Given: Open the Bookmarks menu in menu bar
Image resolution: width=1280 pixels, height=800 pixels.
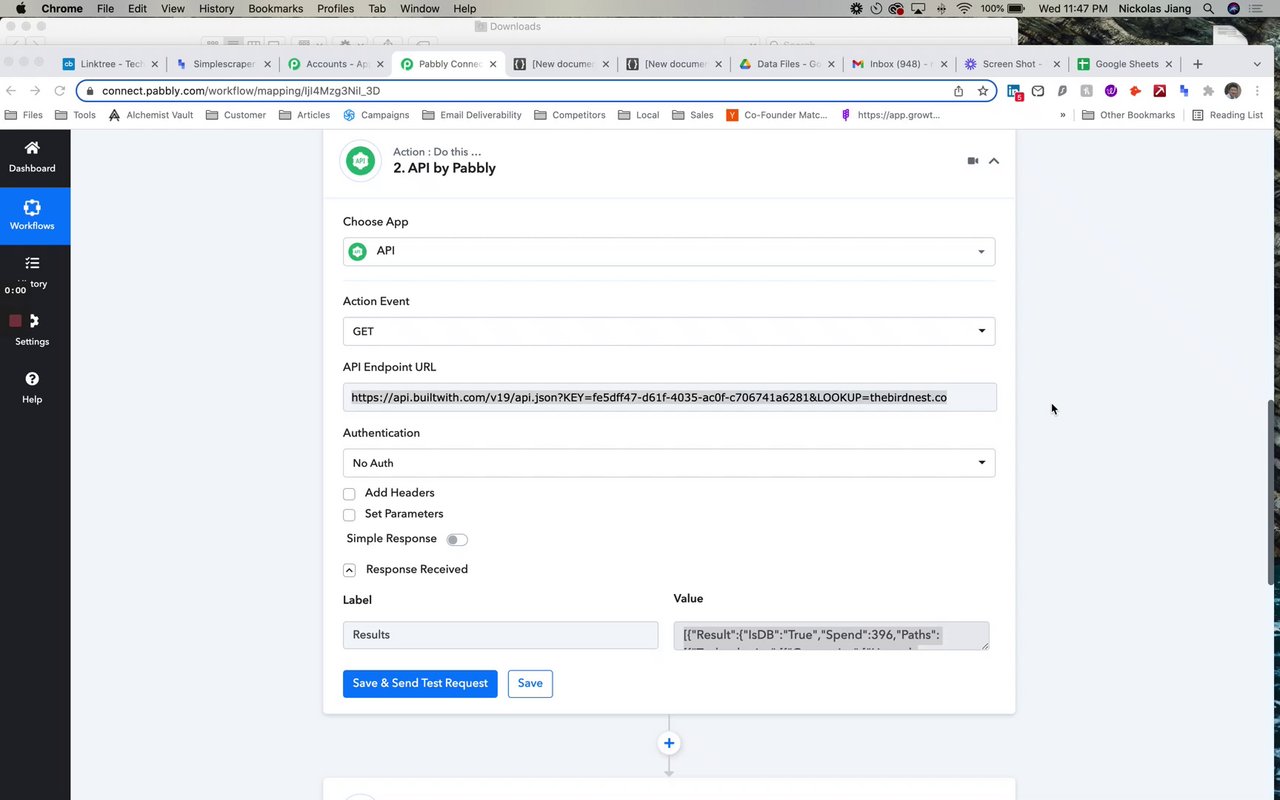Looking at the screenshot, I should point(275,9).
